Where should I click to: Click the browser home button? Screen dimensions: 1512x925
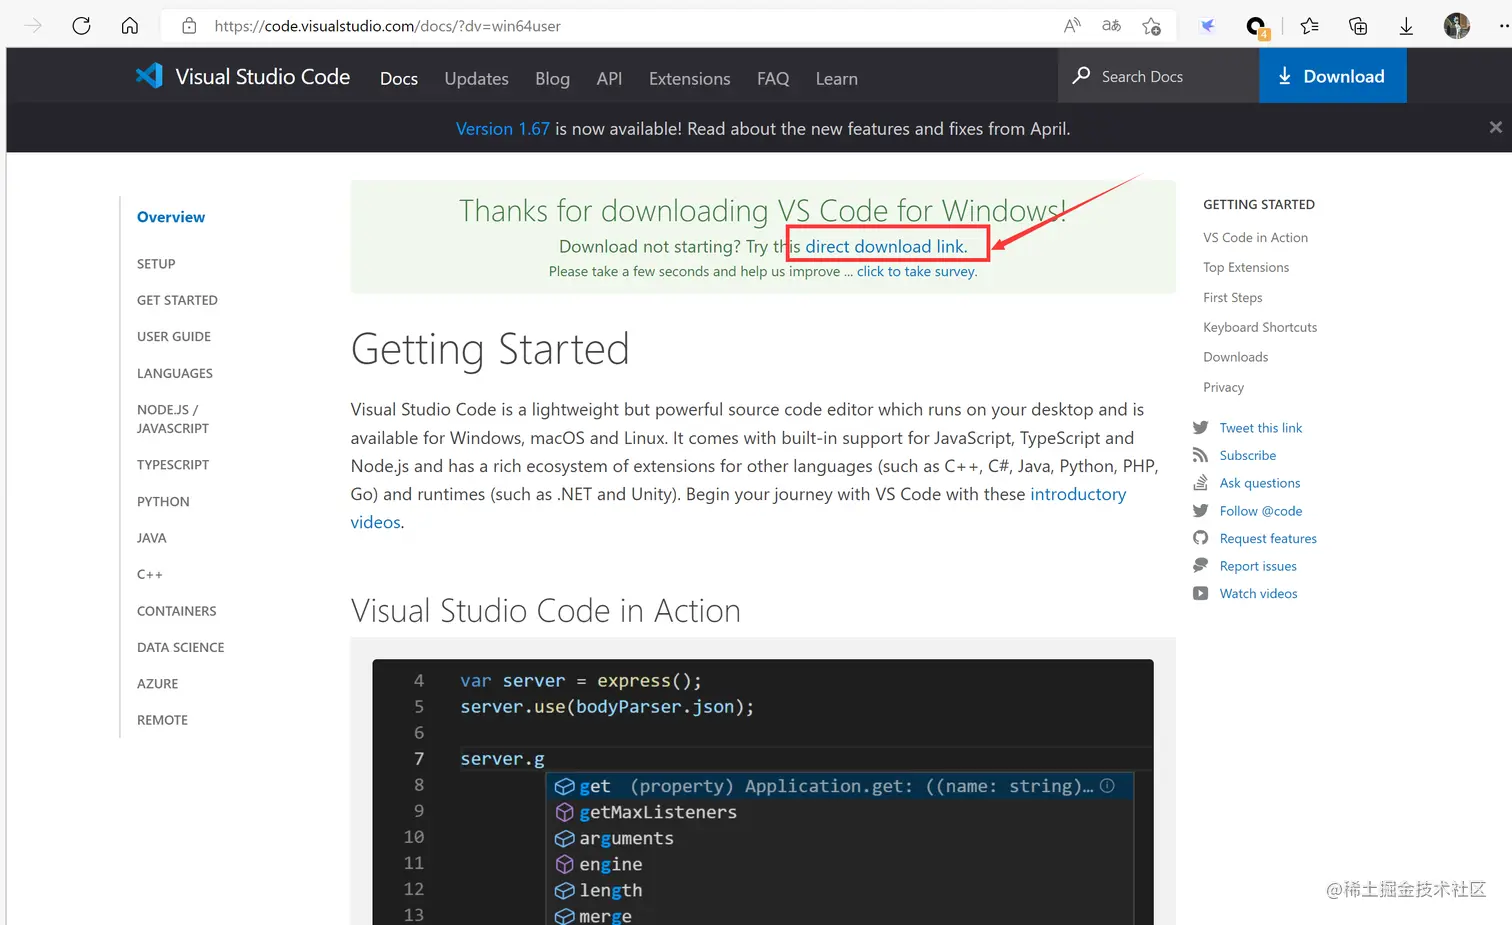click(x=130, y=25)
